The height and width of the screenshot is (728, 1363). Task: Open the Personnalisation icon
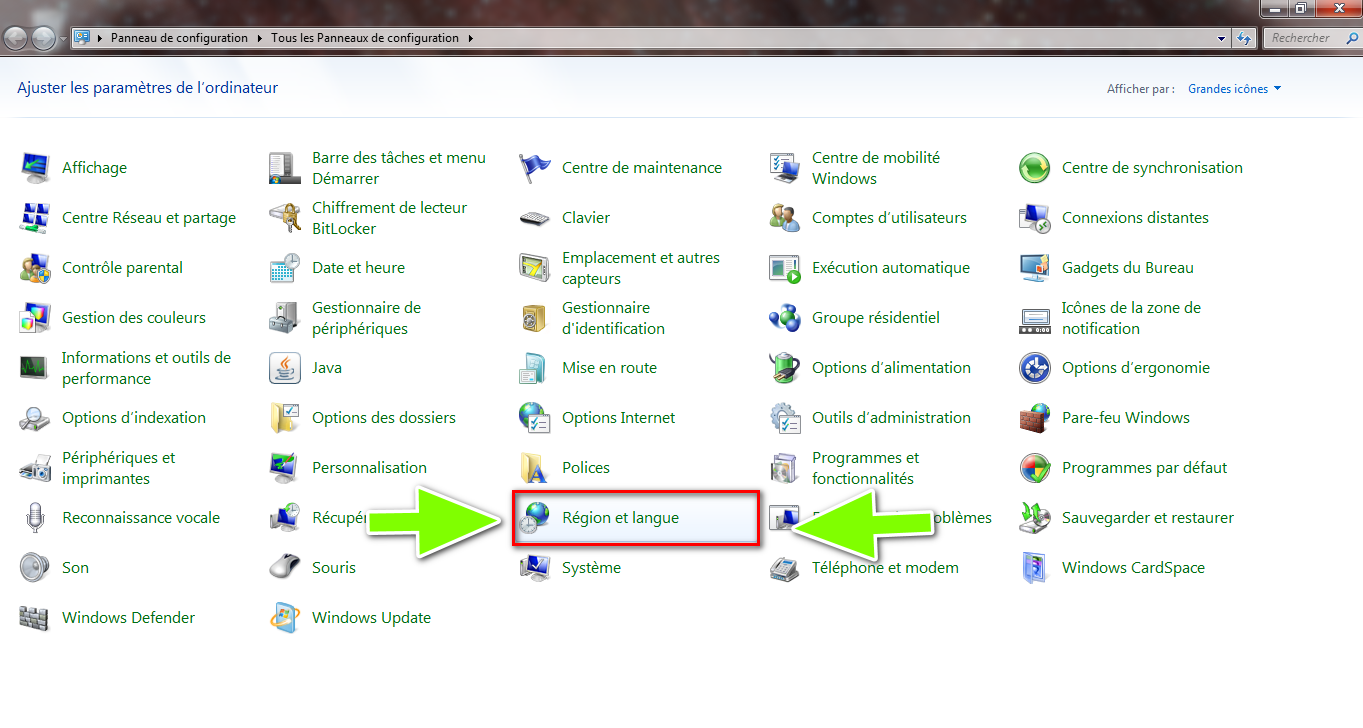pos(285,468)
